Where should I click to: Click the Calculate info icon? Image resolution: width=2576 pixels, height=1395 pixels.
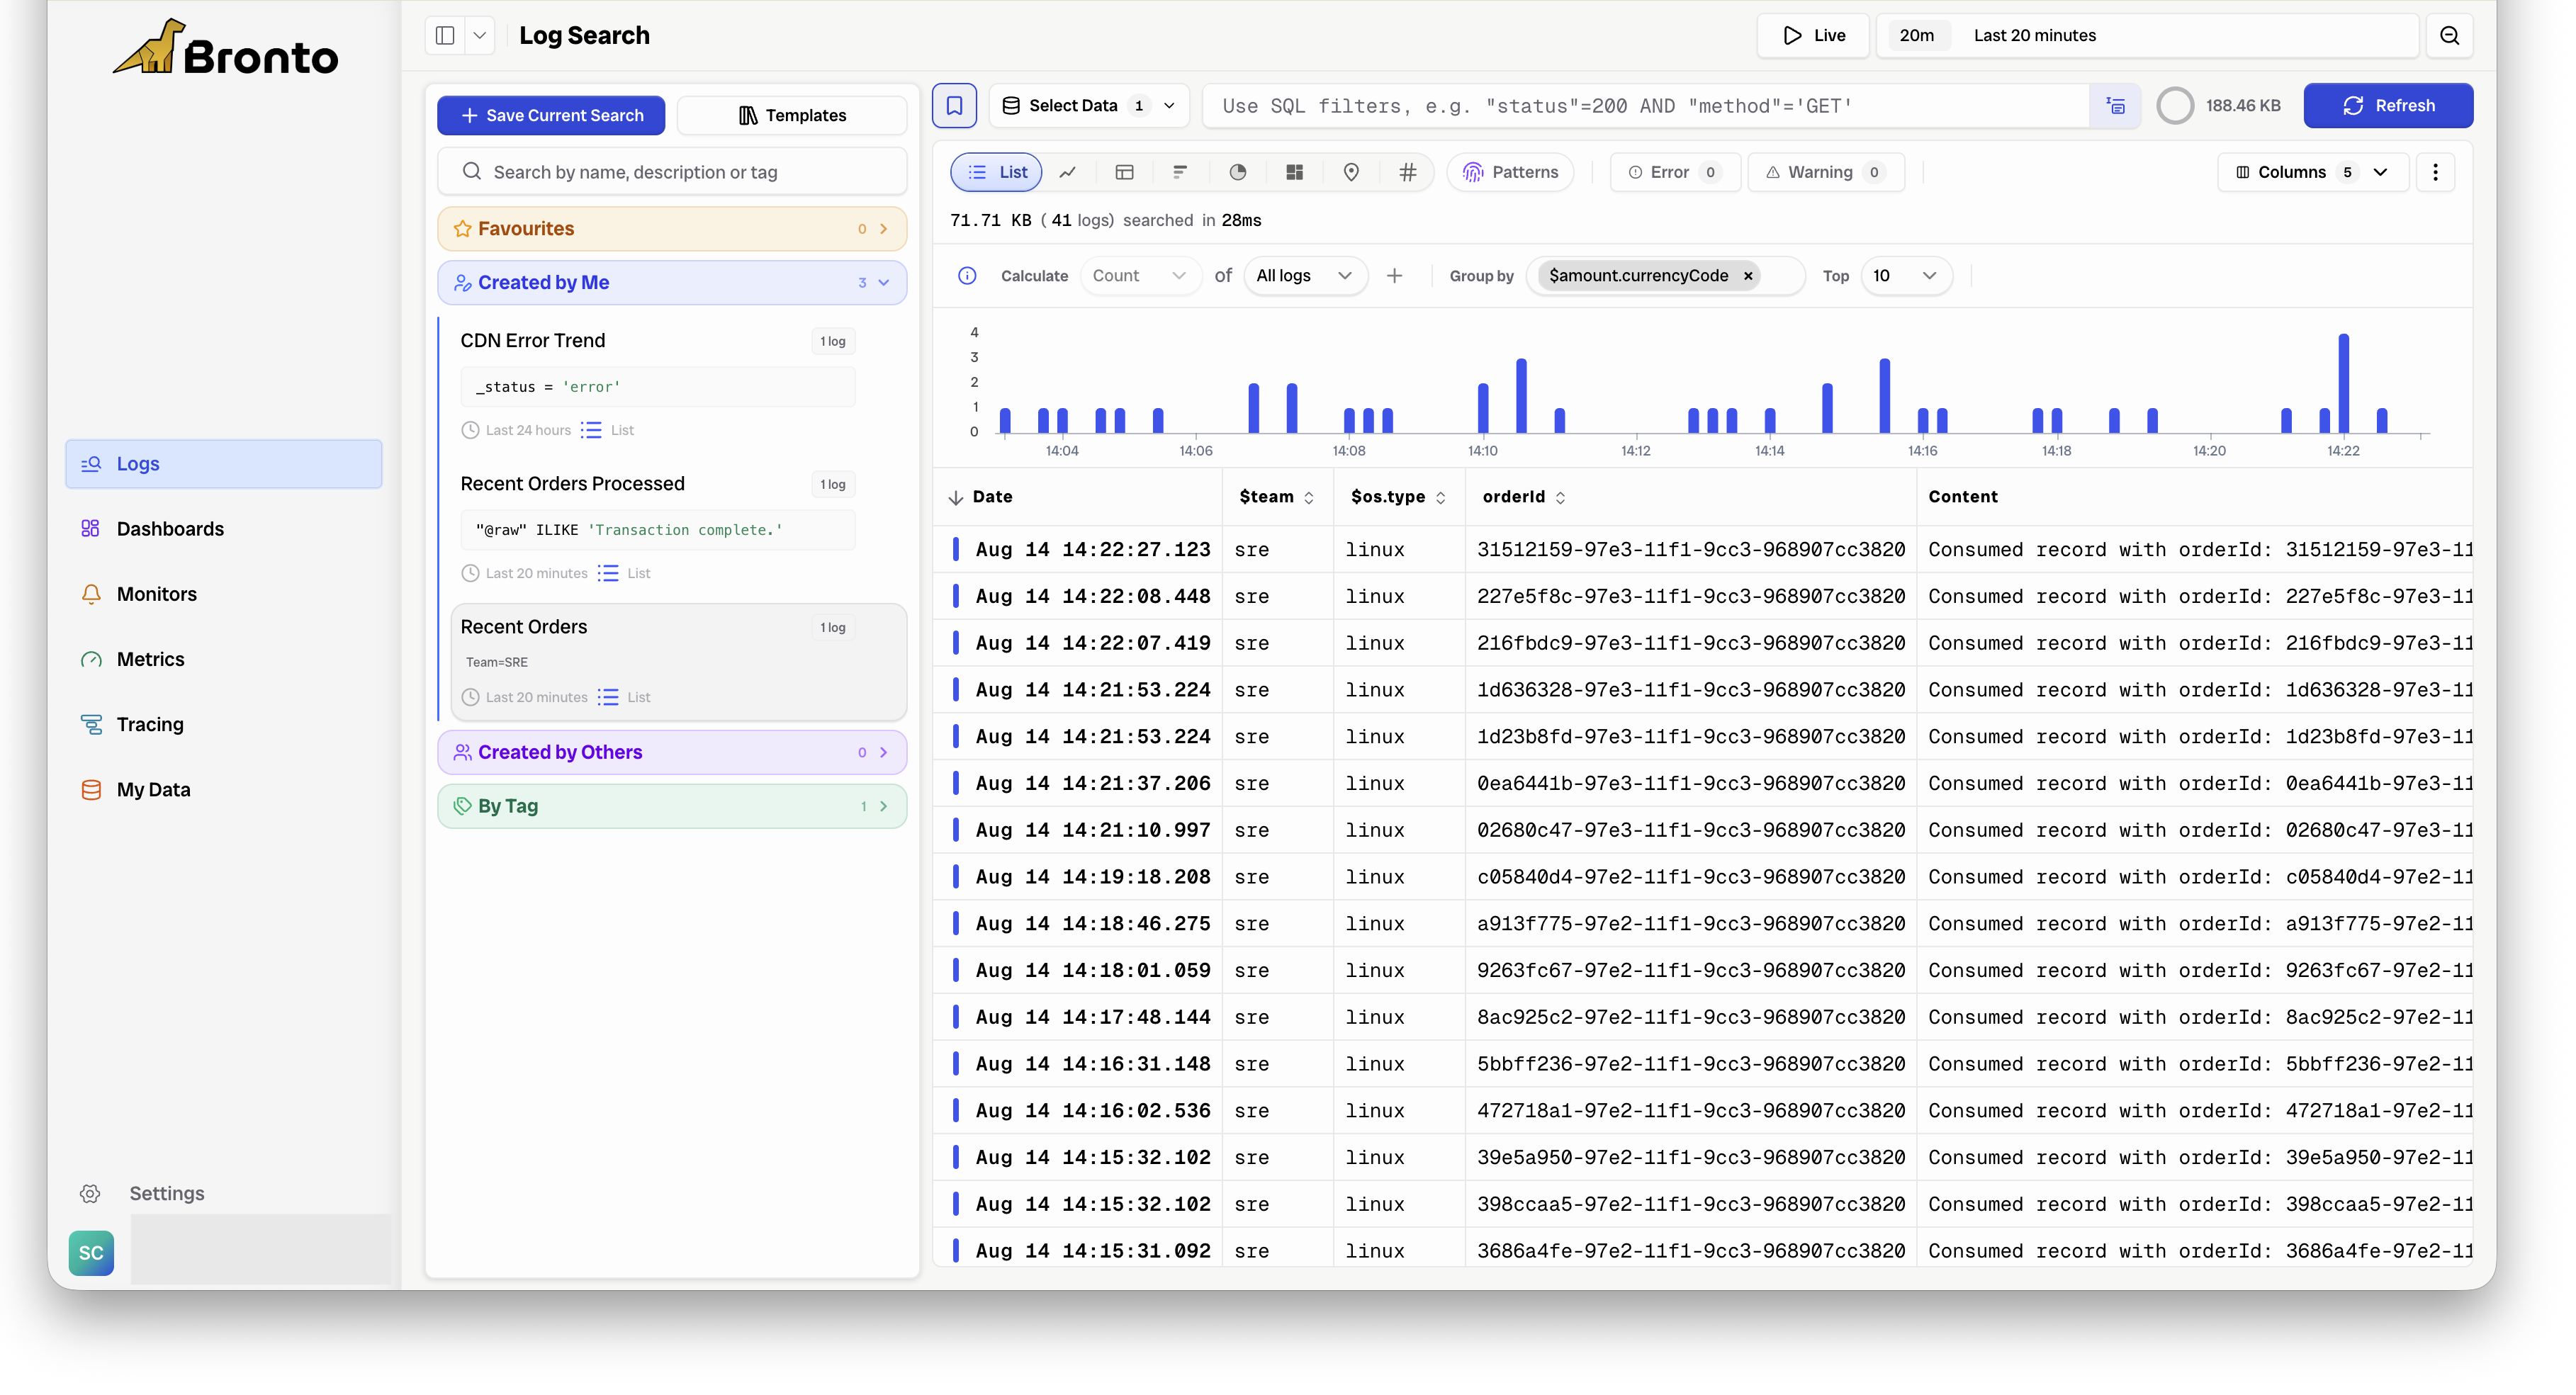coord(967,276)
